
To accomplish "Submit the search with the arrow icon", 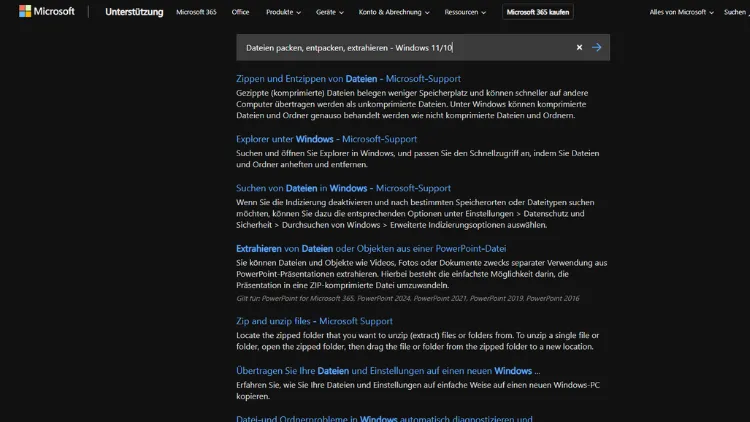I will tap(596, 47).
